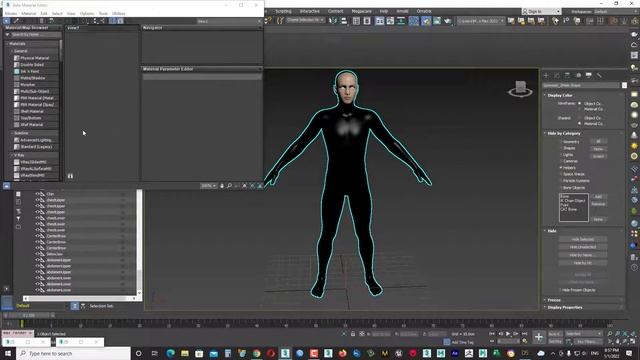Screen dimensions: 640x360
Task: Click the Hide Selected button
Action: tap(583, 239)
